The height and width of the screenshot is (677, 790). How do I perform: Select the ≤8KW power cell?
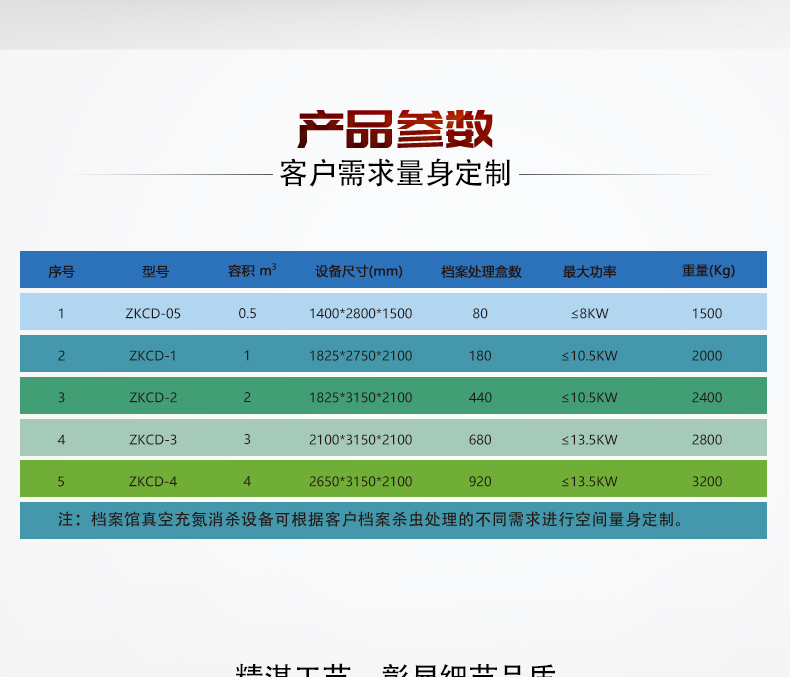(589, 313)
